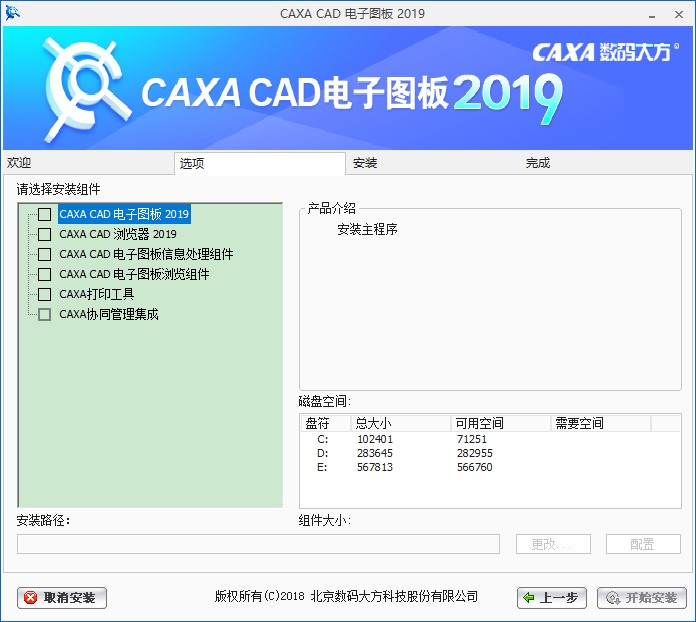Go to the 完成 tab

pos(538,163)
